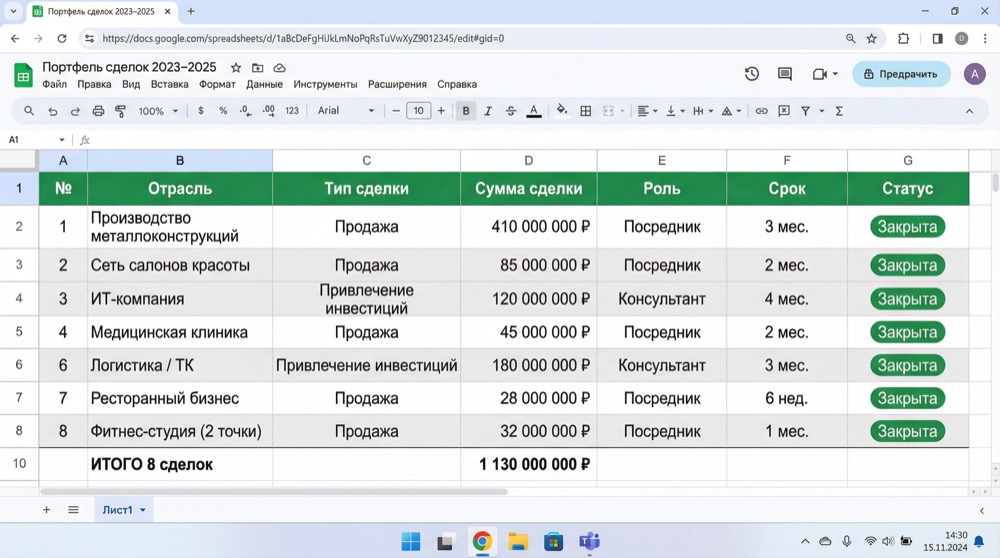Open fill color bucket
This screenshot has width=1000, height=558.
point(561,110)
